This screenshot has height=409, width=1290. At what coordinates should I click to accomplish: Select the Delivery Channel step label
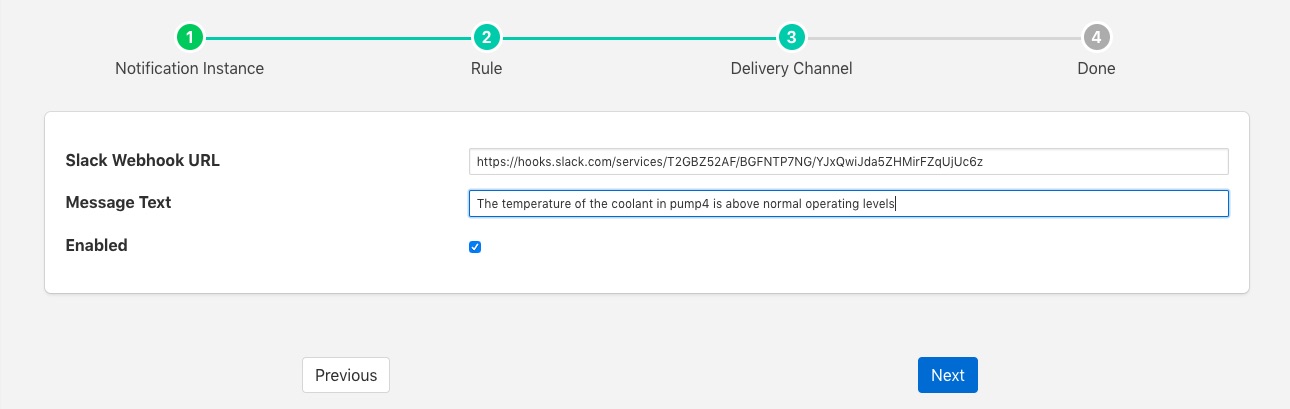pos(791,69)
